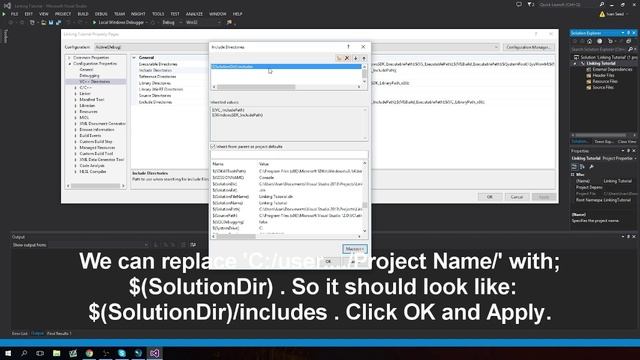The width and height of the screenshot is (640, 360).
Task: Click the new line folder icon in Include Directories
Action: [x=339, y=58]
